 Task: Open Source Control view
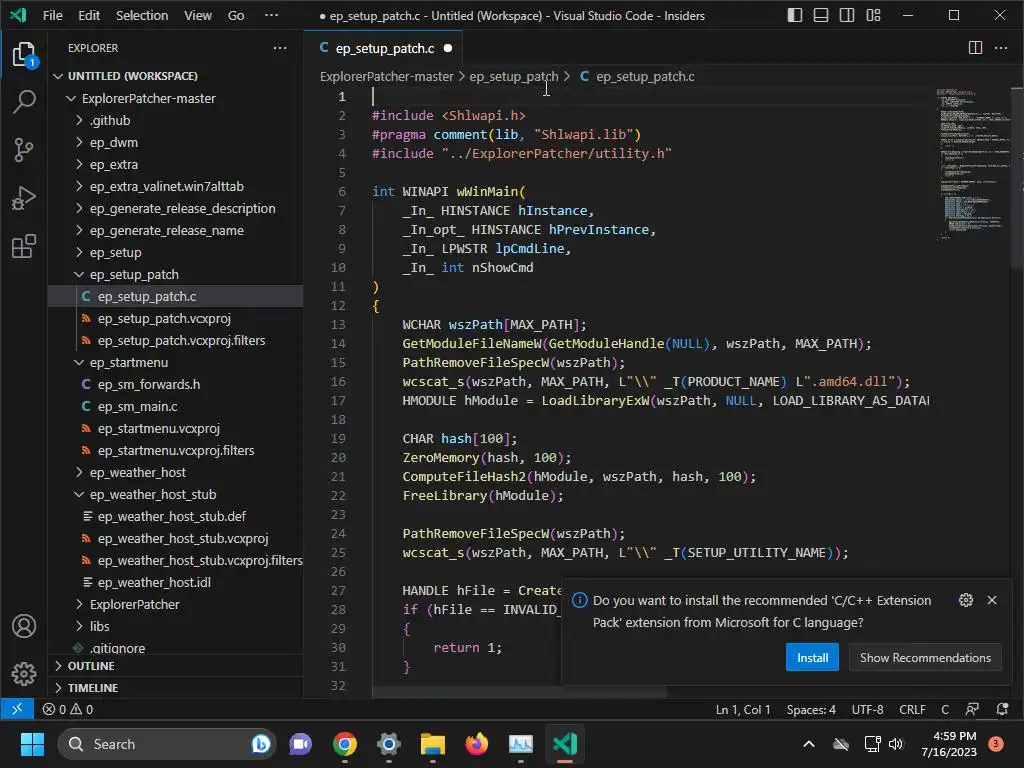click(24, 150)
